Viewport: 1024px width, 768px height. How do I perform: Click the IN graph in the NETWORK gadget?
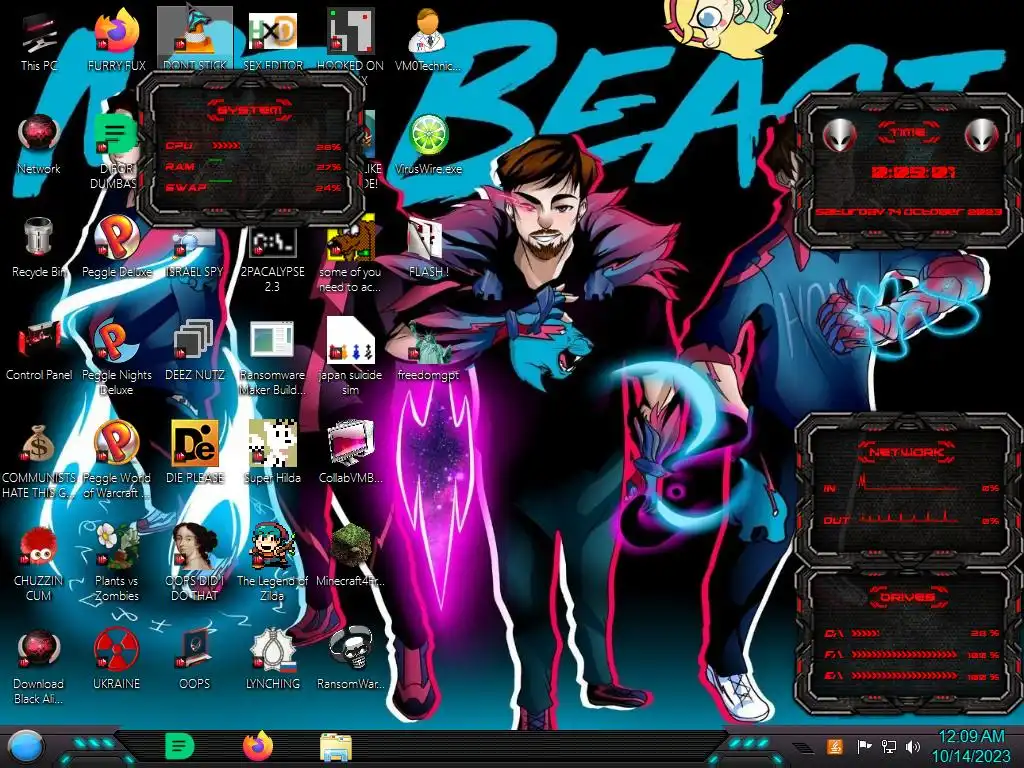pos(909,484)
